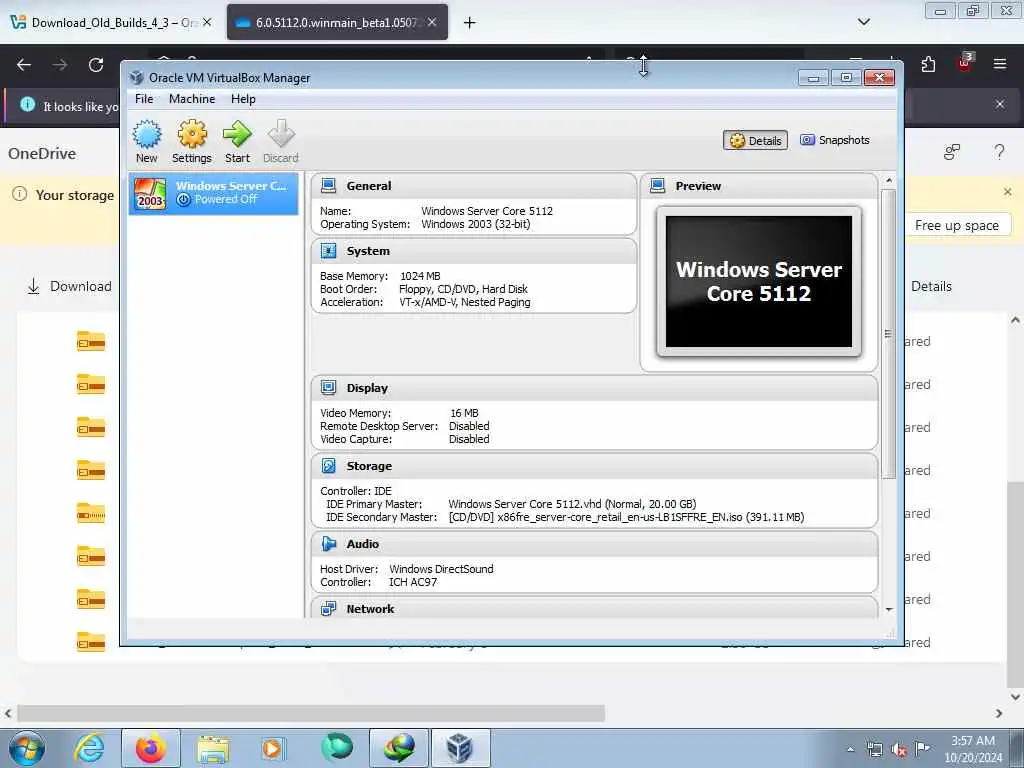Click details pane scrollbar down arrow
This screenshot has height=768, width=1024.
pyautogui.click(x=888, y=609)
